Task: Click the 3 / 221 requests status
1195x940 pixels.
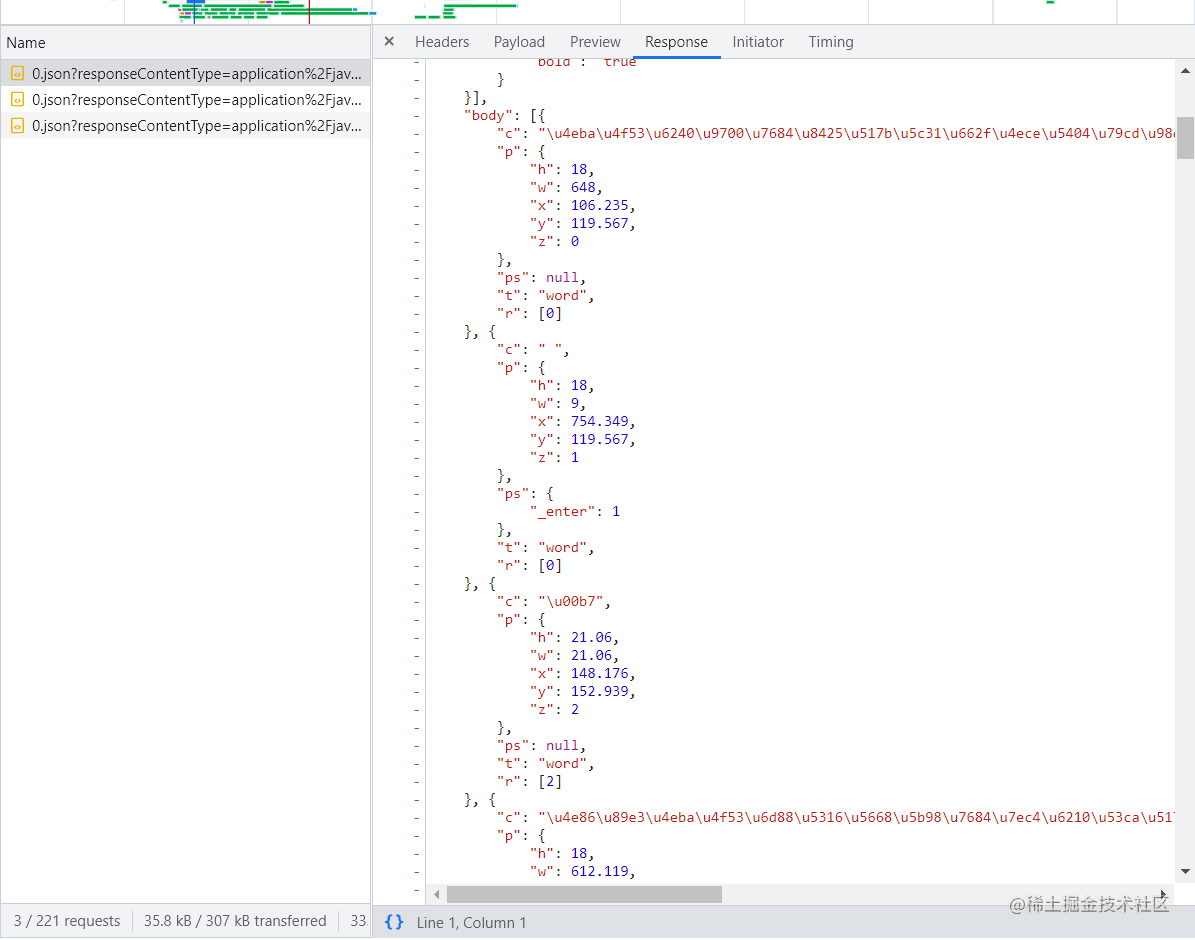Action: [x=67, y=921]
